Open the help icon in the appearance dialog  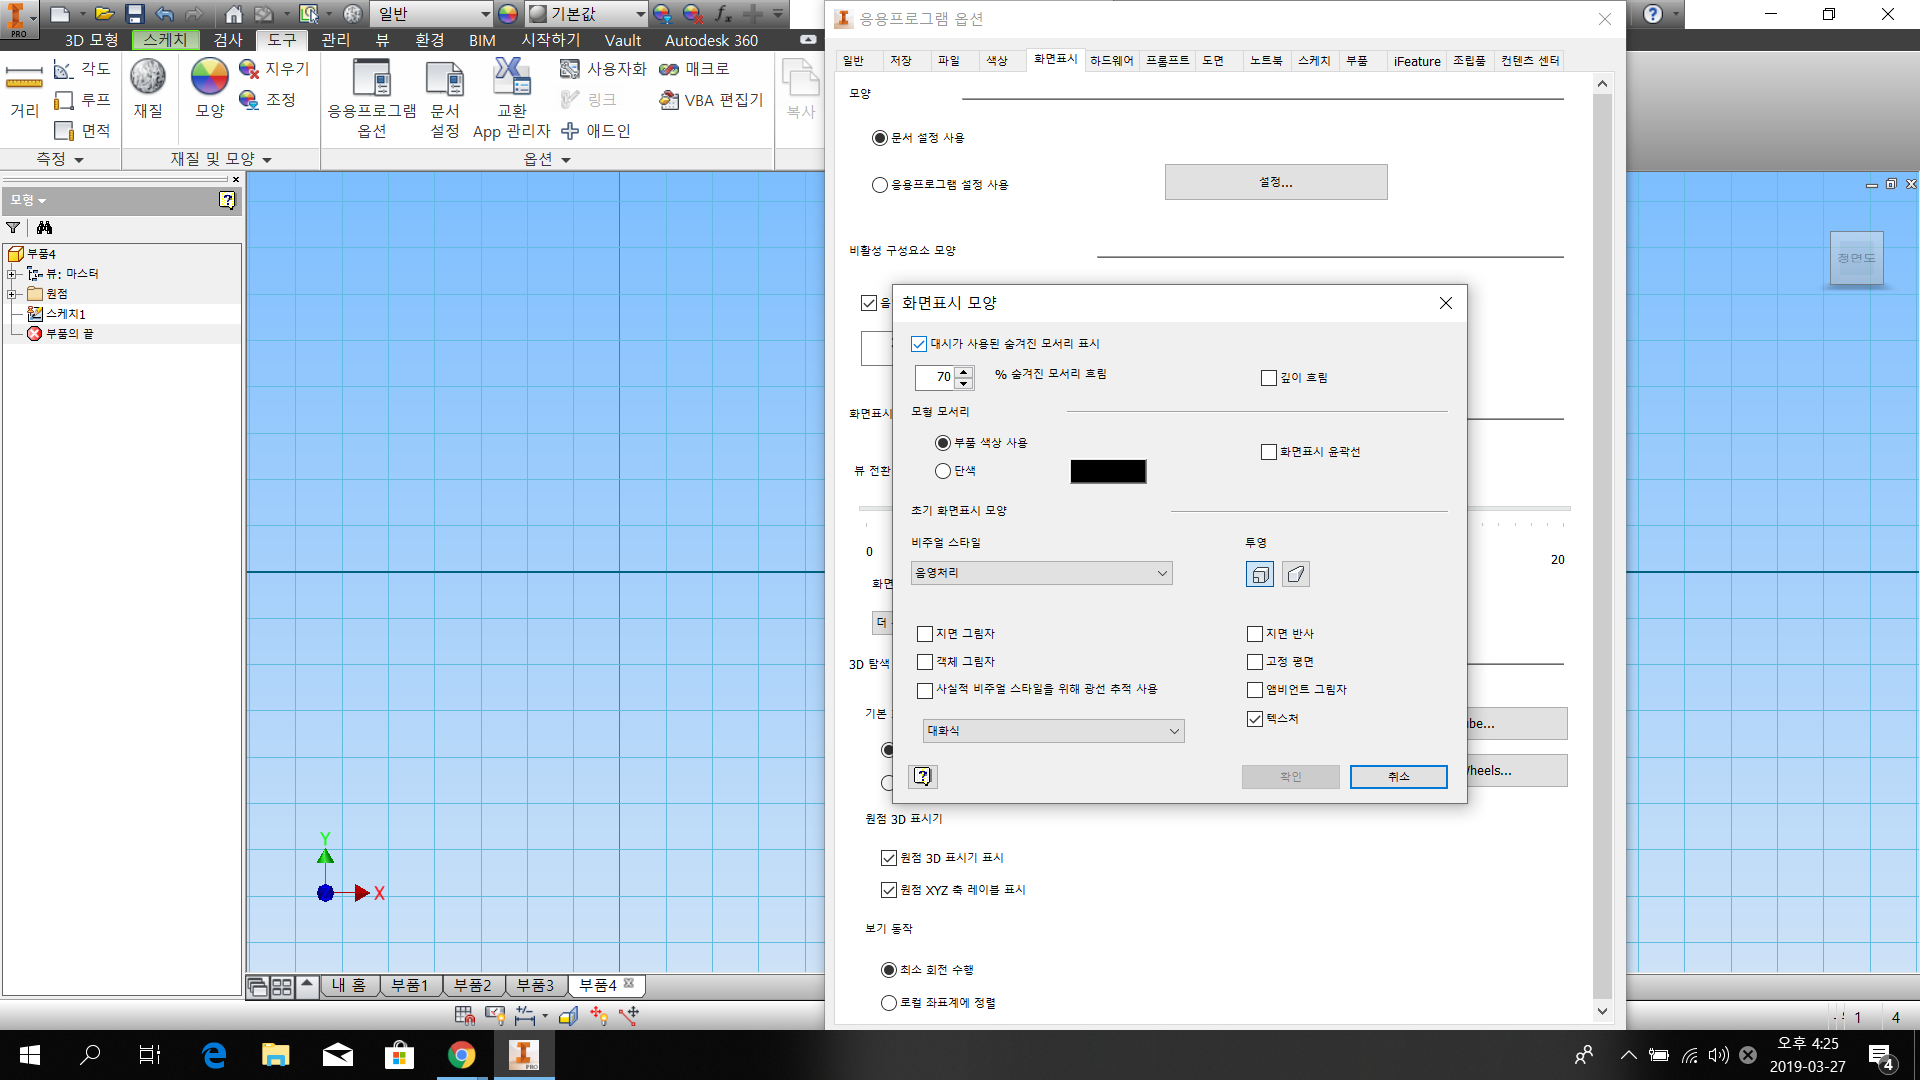922,776
